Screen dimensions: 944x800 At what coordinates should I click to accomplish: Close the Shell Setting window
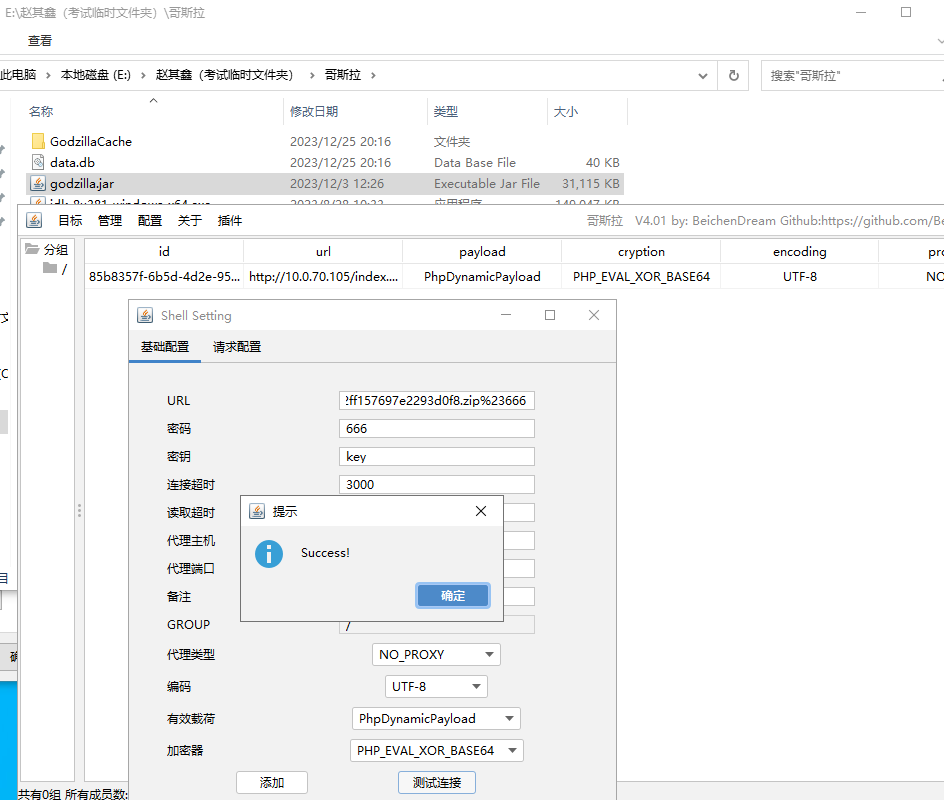[x=594, y=315]
